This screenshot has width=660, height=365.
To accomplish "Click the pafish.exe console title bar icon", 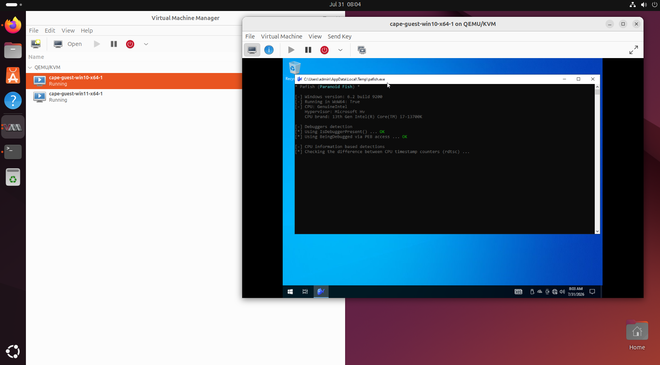I will (300, 79).
